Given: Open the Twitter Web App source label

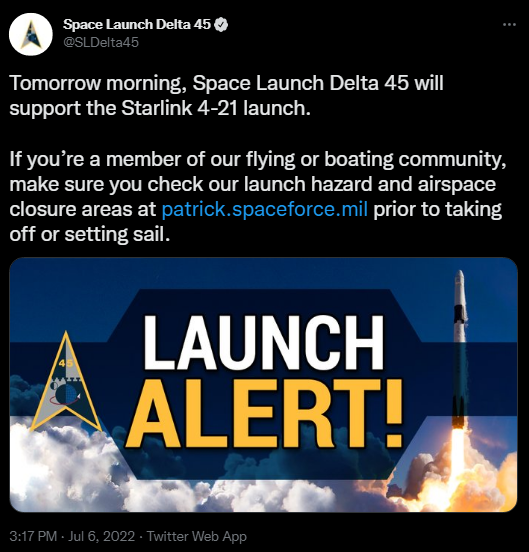Looking at the screenshot, I should point(197,536).
